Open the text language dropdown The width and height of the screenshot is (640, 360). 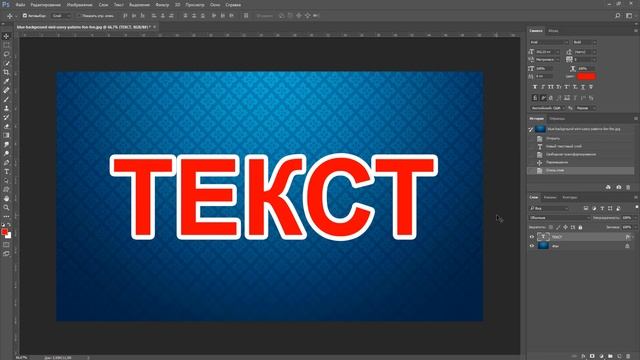point(547,108)
